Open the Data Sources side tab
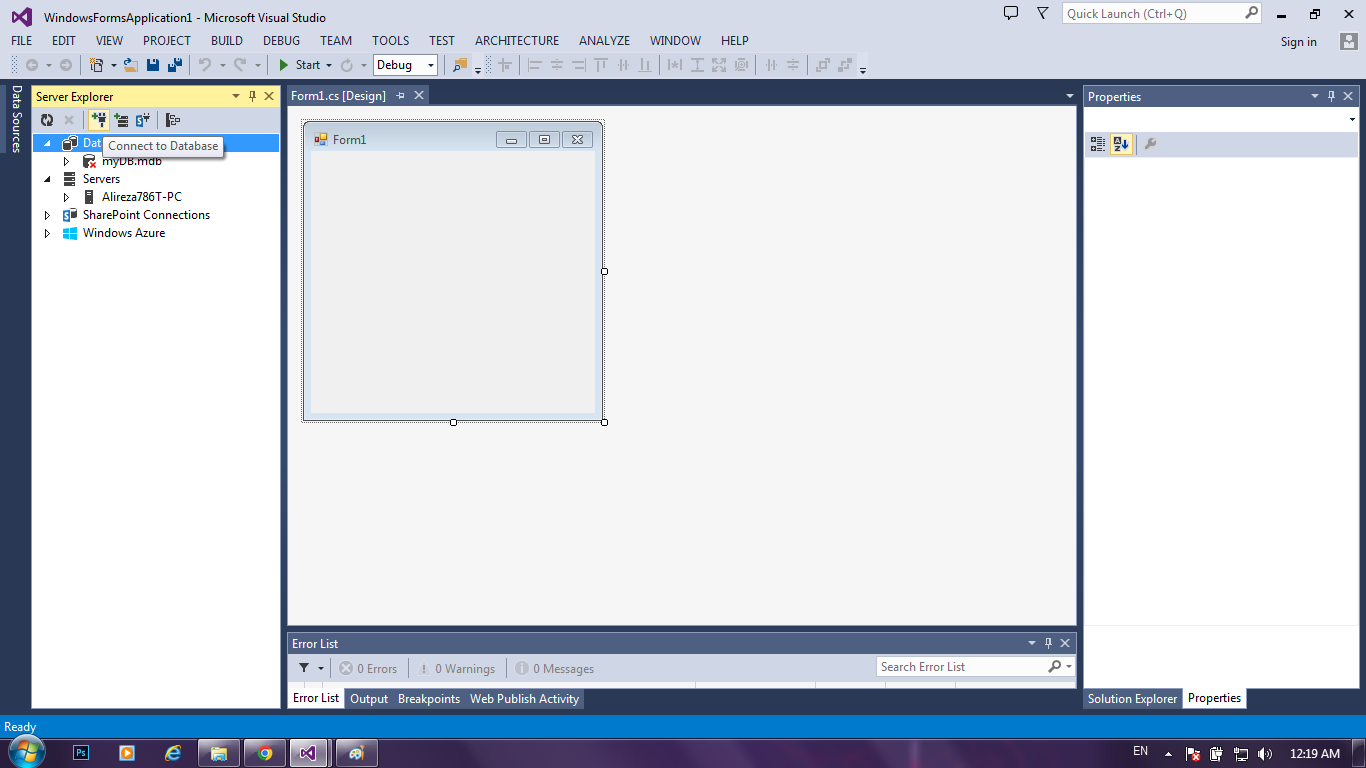 point(16,118)
